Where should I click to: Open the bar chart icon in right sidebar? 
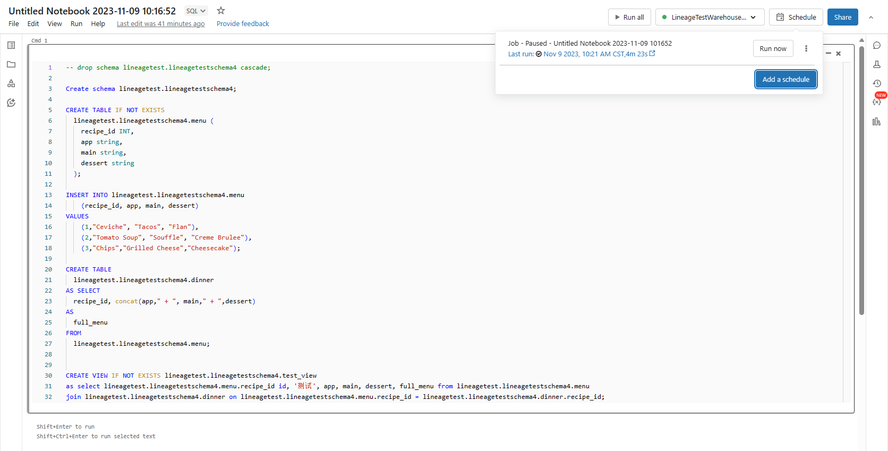[877, 122]
